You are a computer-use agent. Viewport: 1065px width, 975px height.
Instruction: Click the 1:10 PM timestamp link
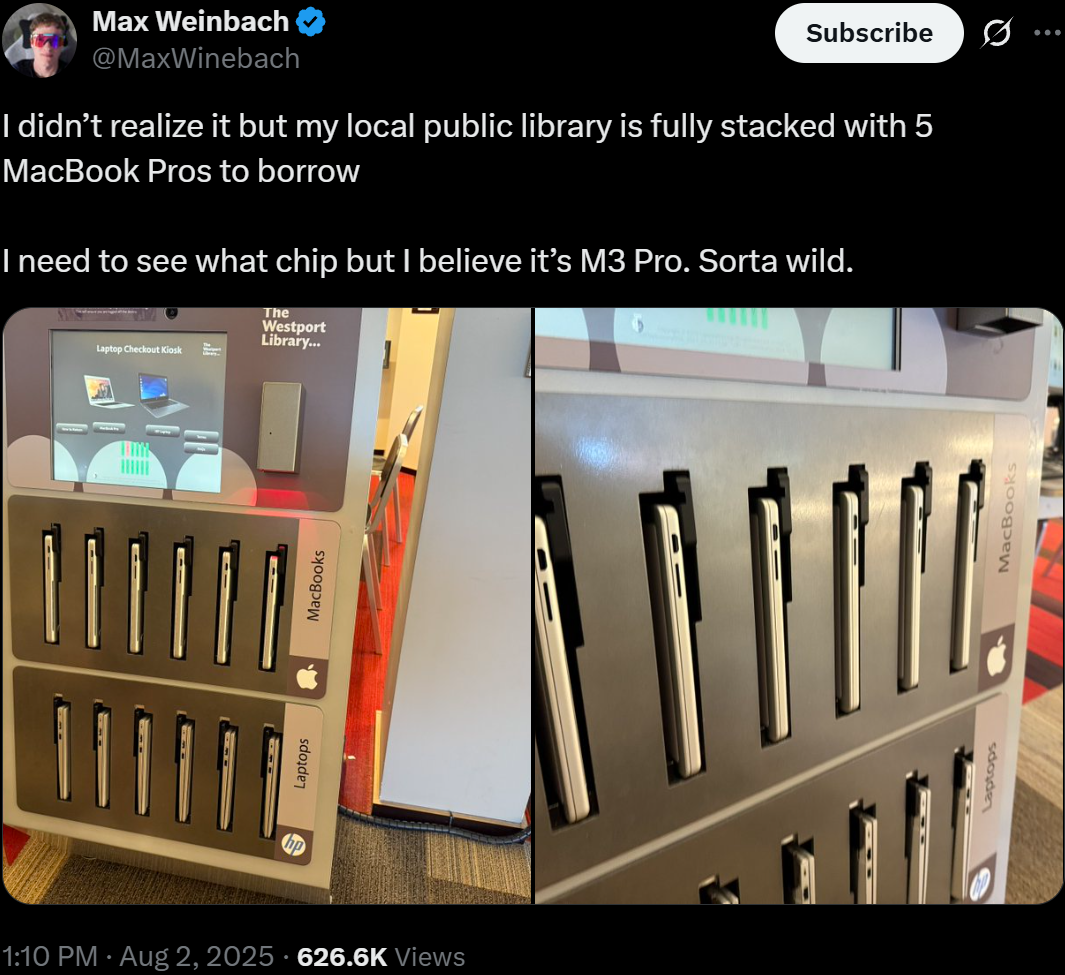50,956
